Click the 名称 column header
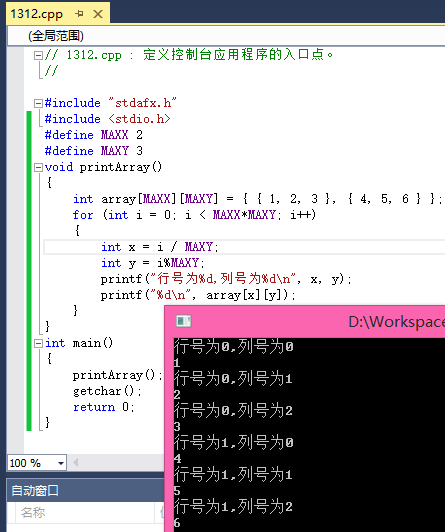The image size is (445, 532). (x=33, y=512)
